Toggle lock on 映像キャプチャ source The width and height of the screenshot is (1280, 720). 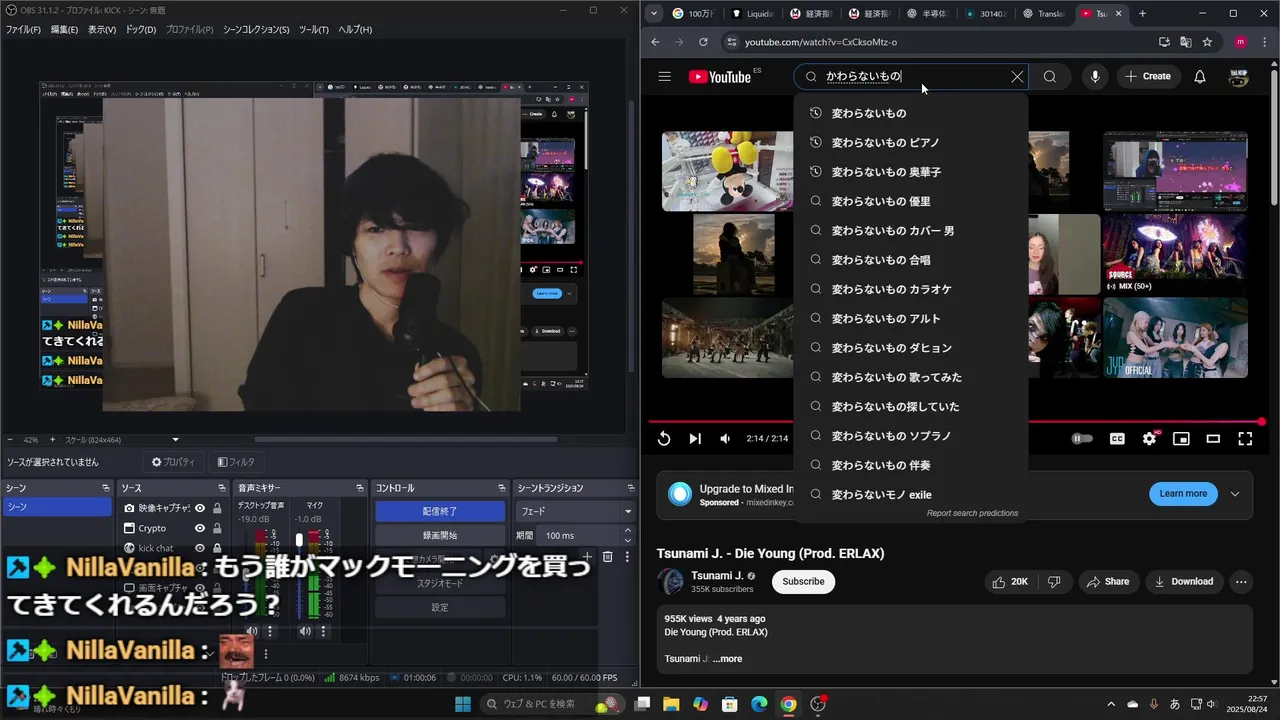pyautogui.click(x=217, y=508)
